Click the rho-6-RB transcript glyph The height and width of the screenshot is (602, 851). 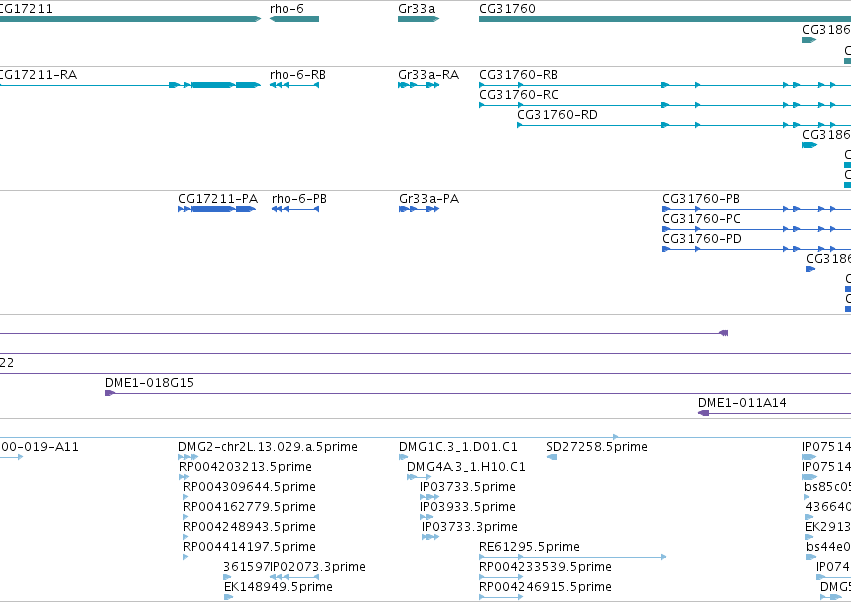click(x=294, y=85)
